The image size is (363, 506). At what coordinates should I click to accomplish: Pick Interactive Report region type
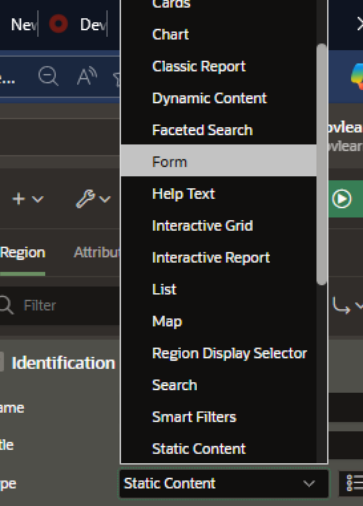click(218, 258)
